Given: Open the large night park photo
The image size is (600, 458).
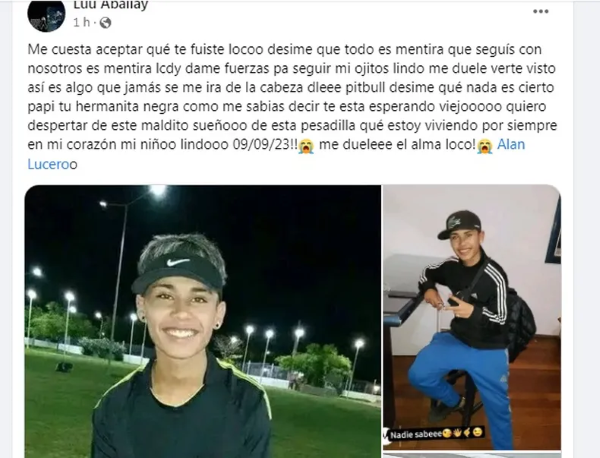Looking at the screenshot, I should point(203,321).
